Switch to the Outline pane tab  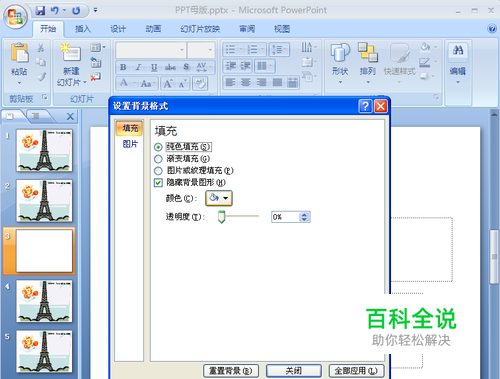coord(36,116)
